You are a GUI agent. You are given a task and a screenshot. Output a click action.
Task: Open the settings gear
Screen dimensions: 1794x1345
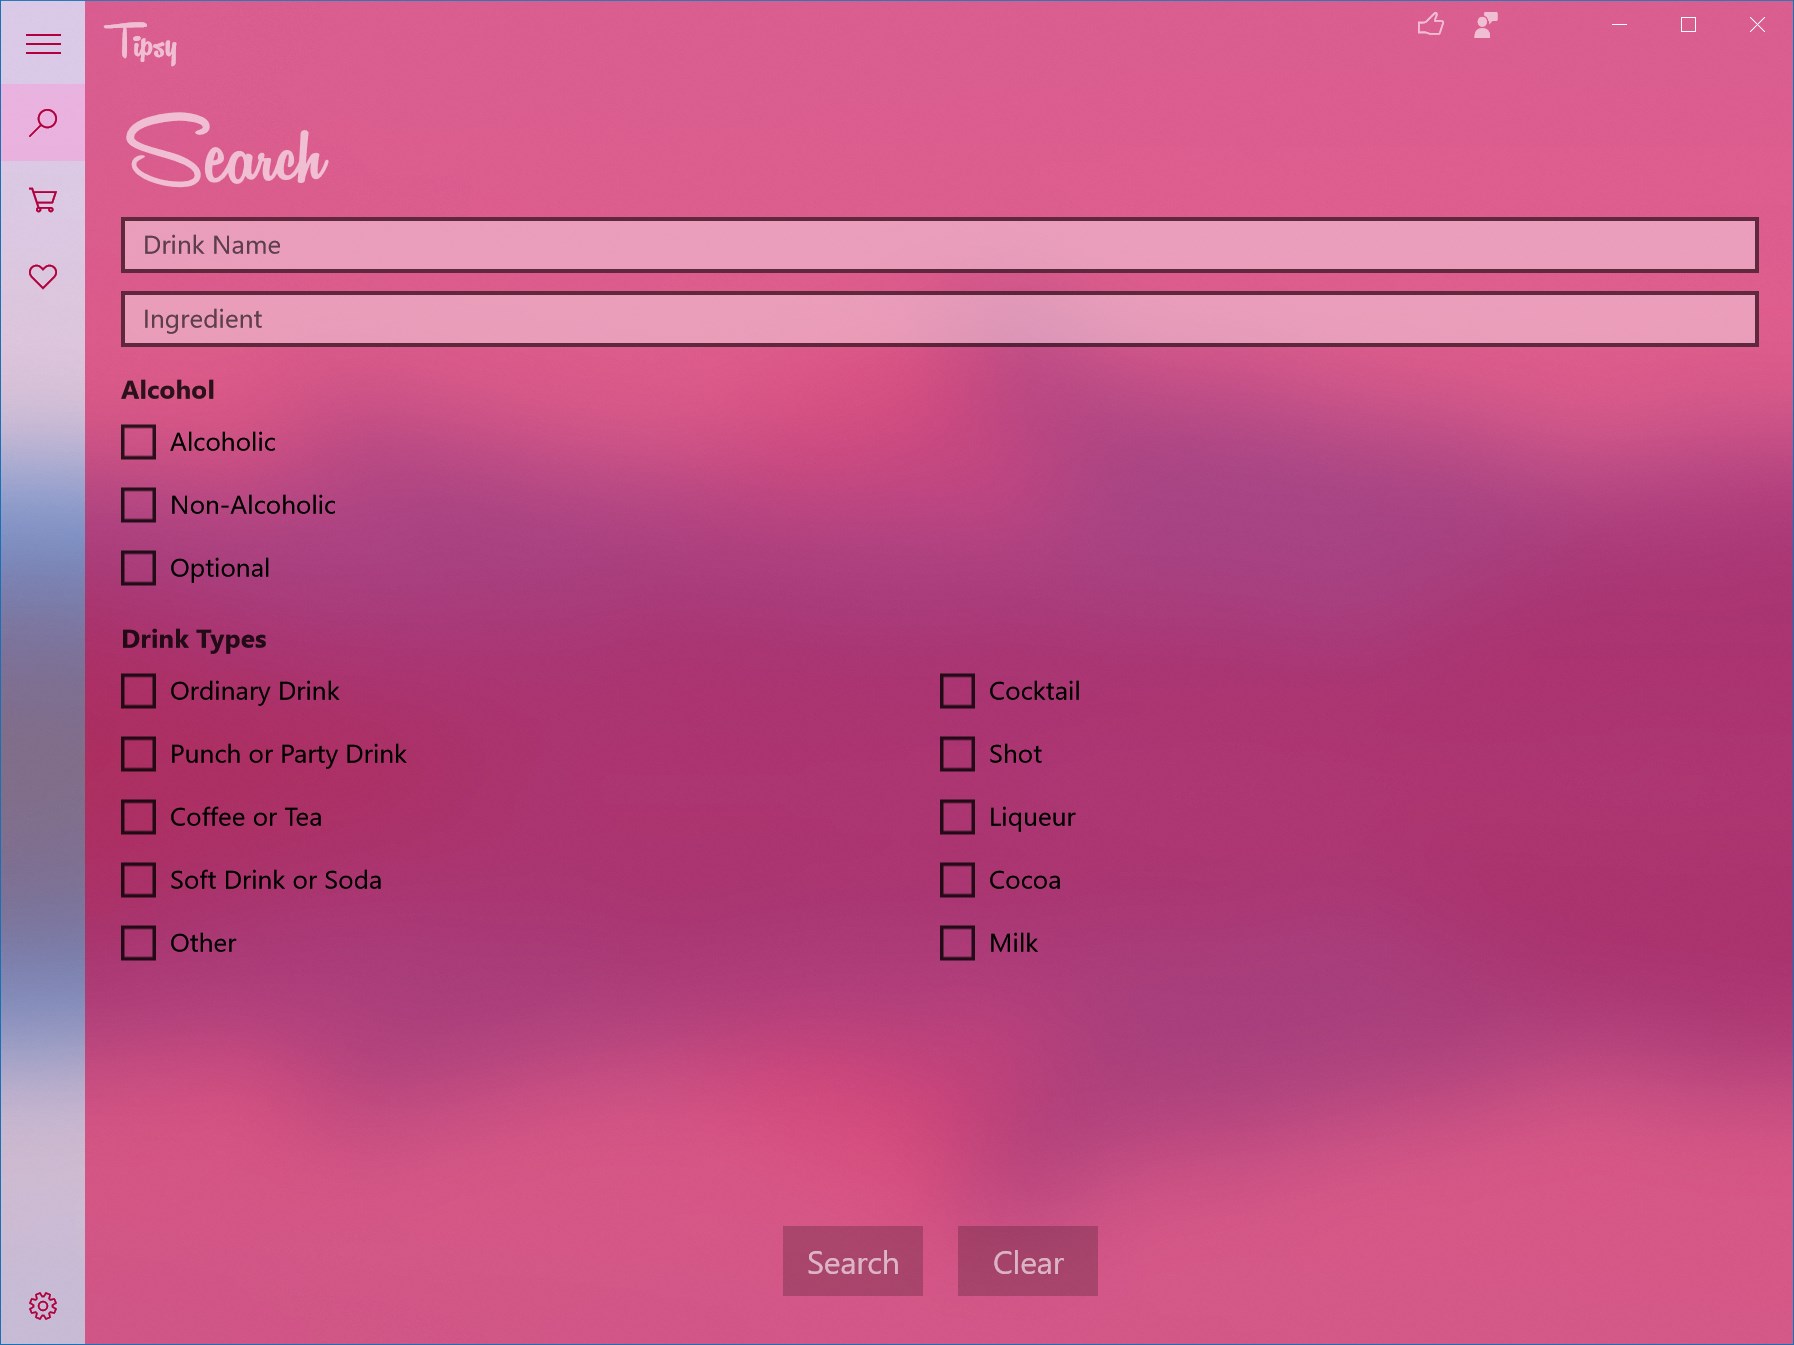pos(43,1306)
